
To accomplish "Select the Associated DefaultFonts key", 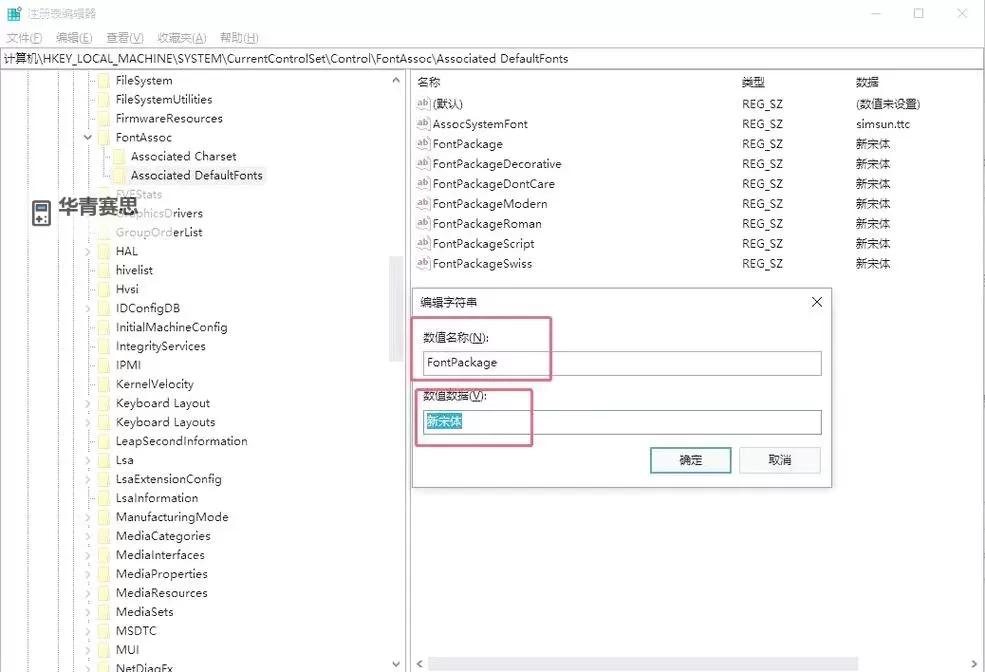I will coord(196,176).
